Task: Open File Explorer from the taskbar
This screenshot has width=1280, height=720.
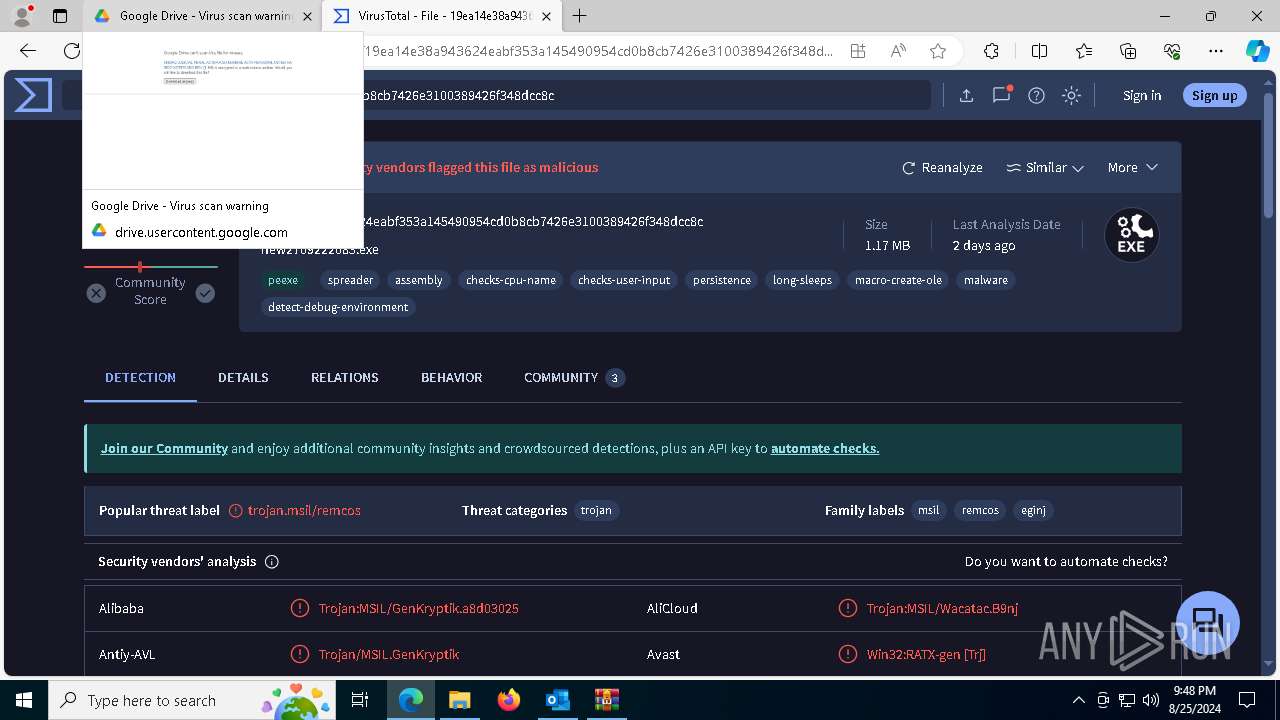Action: pyautogui.click(x=459, y=700)
